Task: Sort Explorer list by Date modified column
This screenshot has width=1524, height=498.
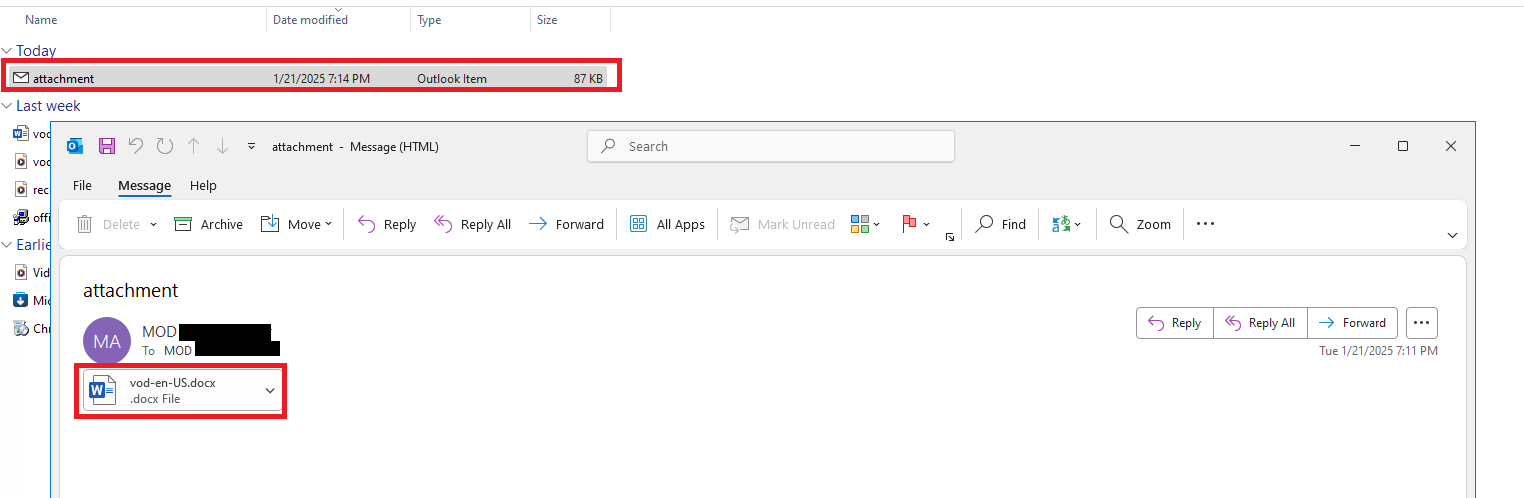Action: pos(310,20)
